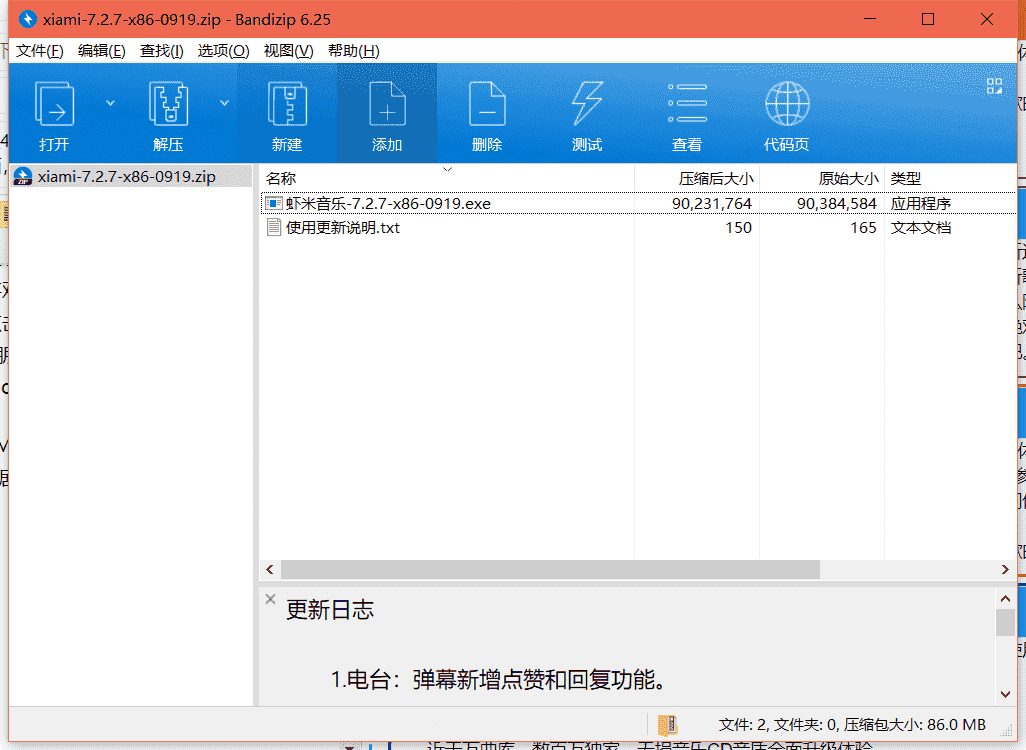Click the 更新日志 heading in preview
Screen dimensions: 1026x750
pos(330,610)
